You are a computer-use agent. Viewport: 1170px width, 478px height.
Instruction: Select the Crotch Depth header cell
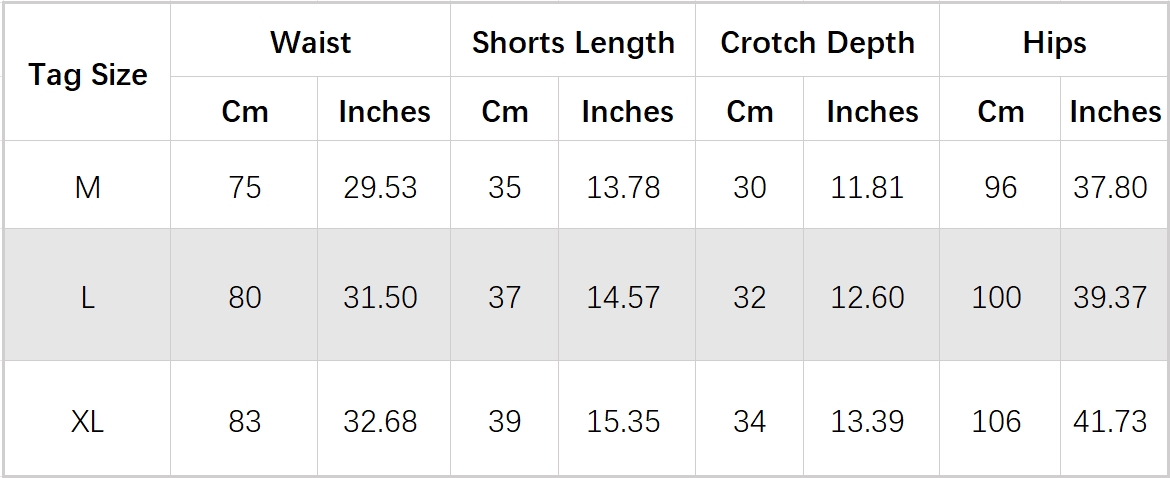817,43
